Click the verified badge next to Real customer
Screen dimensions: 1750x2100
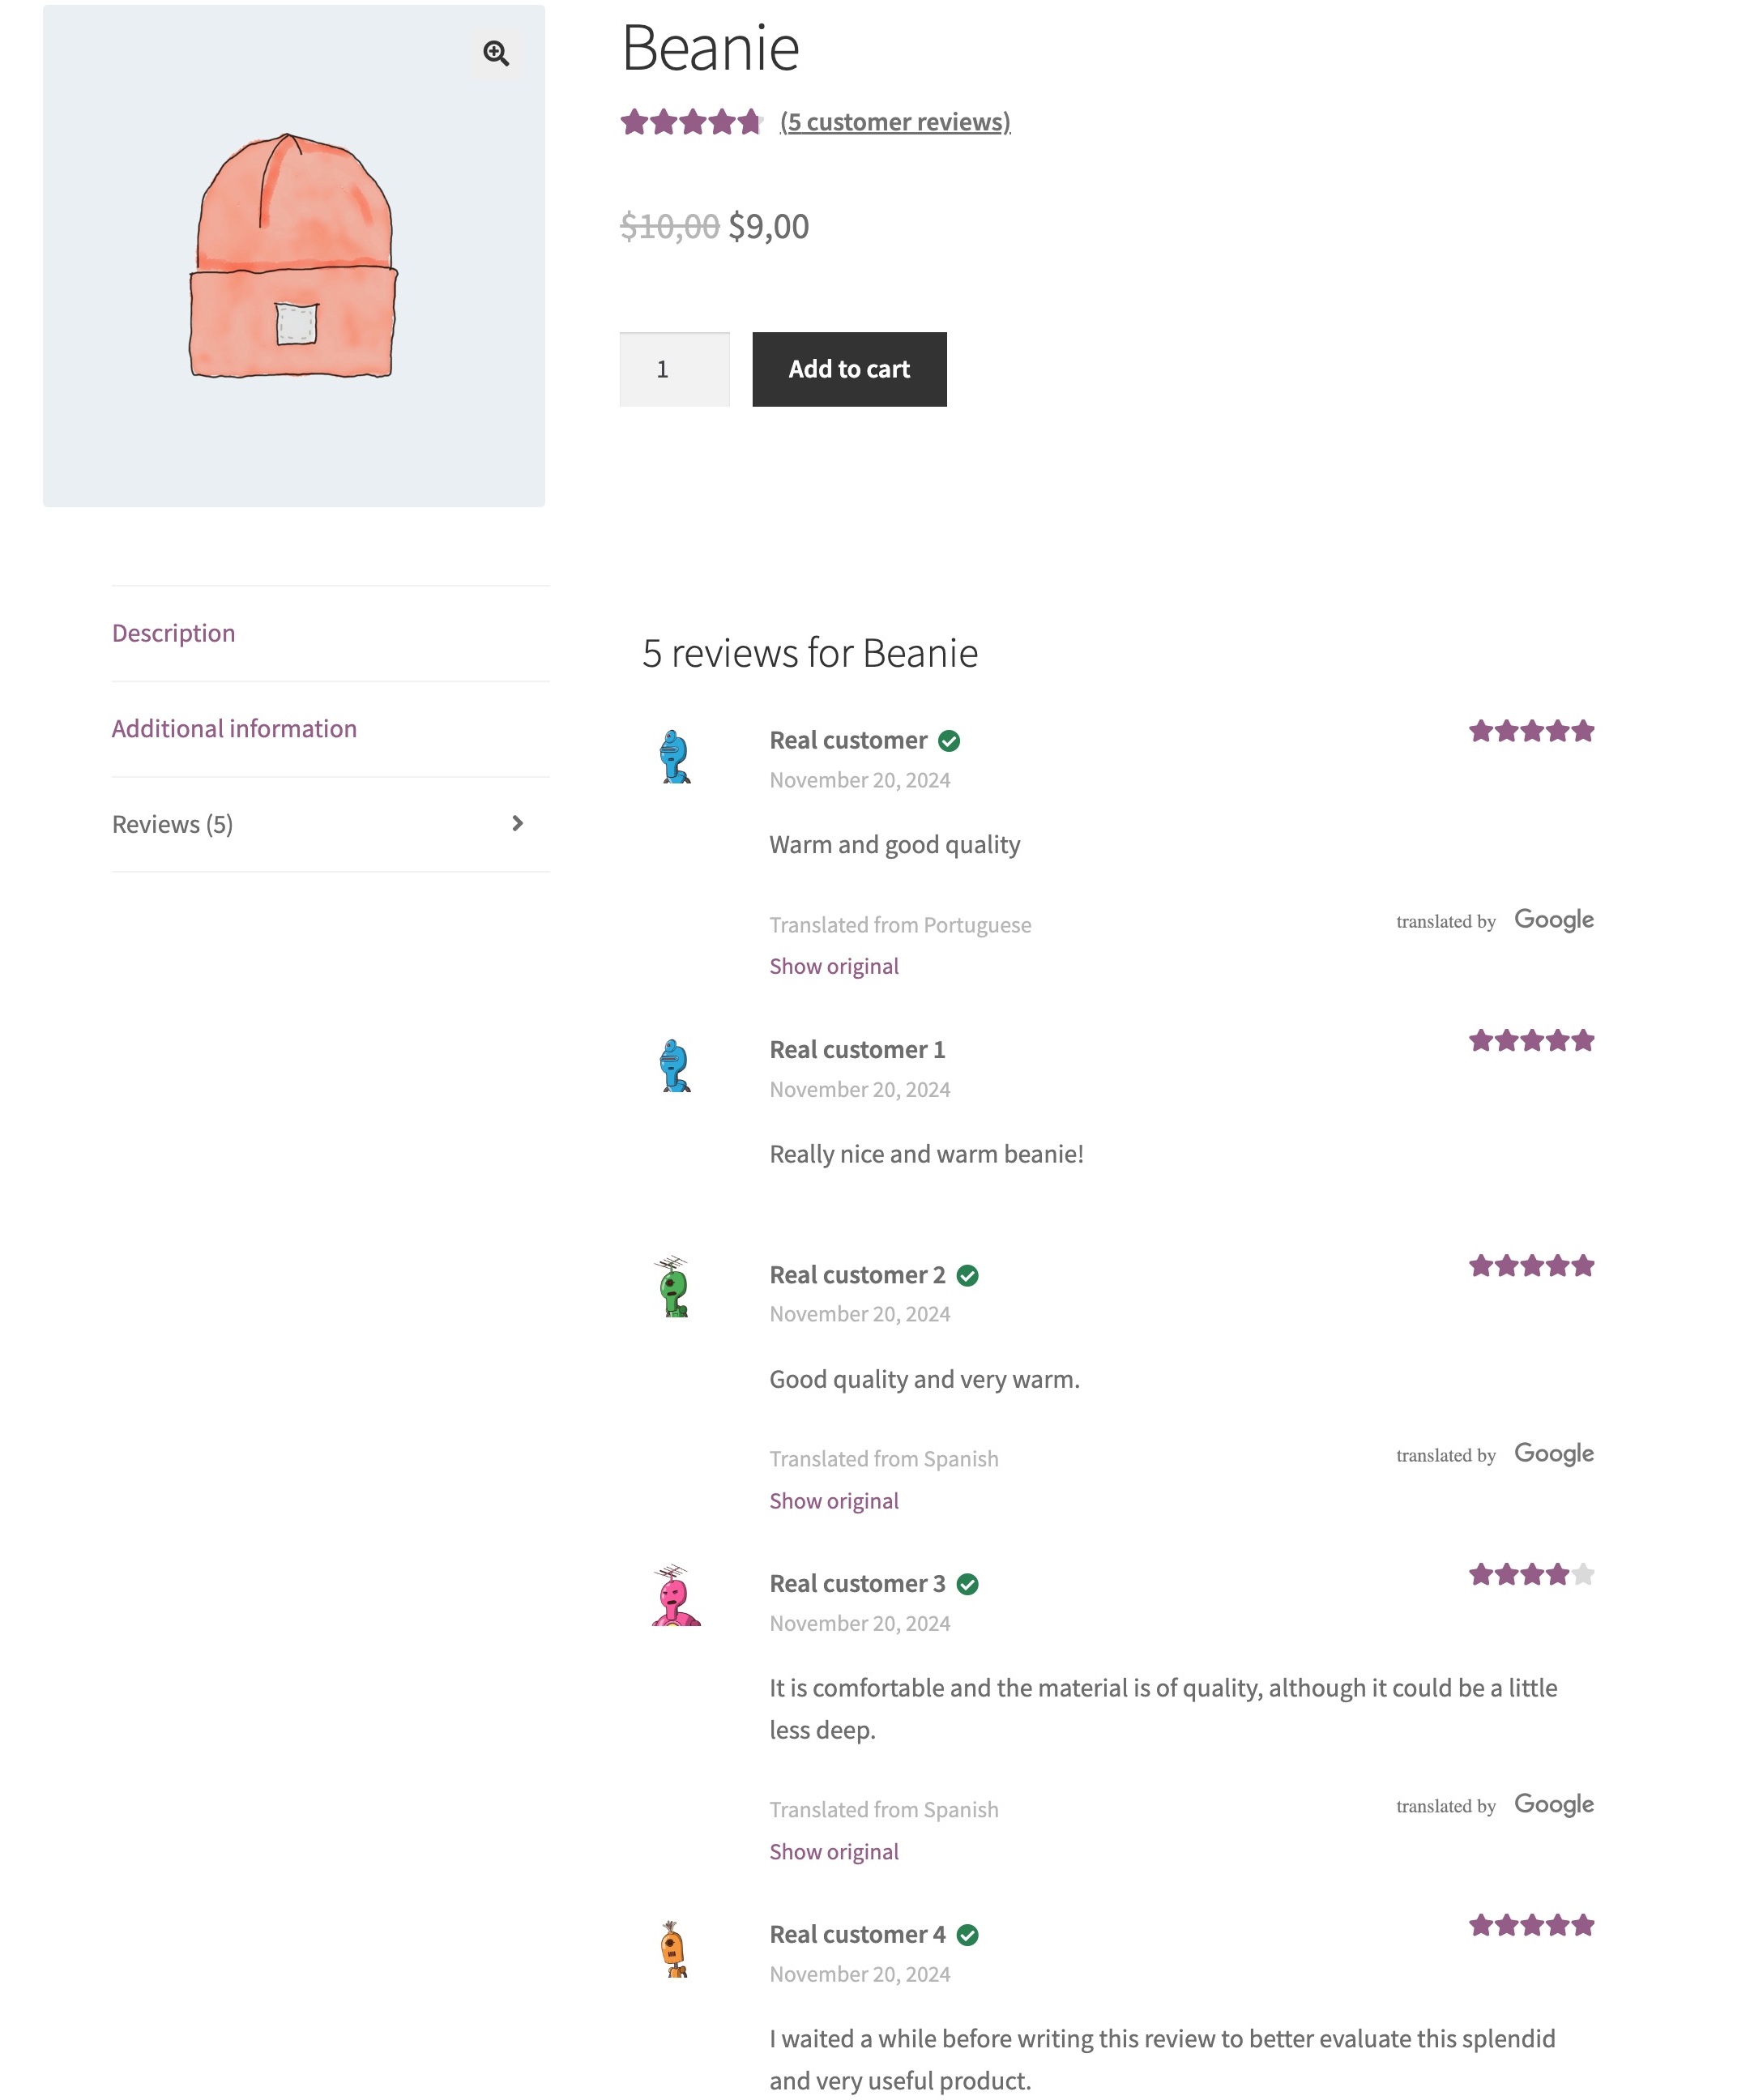pyautogui.click(x=951, y=741)
